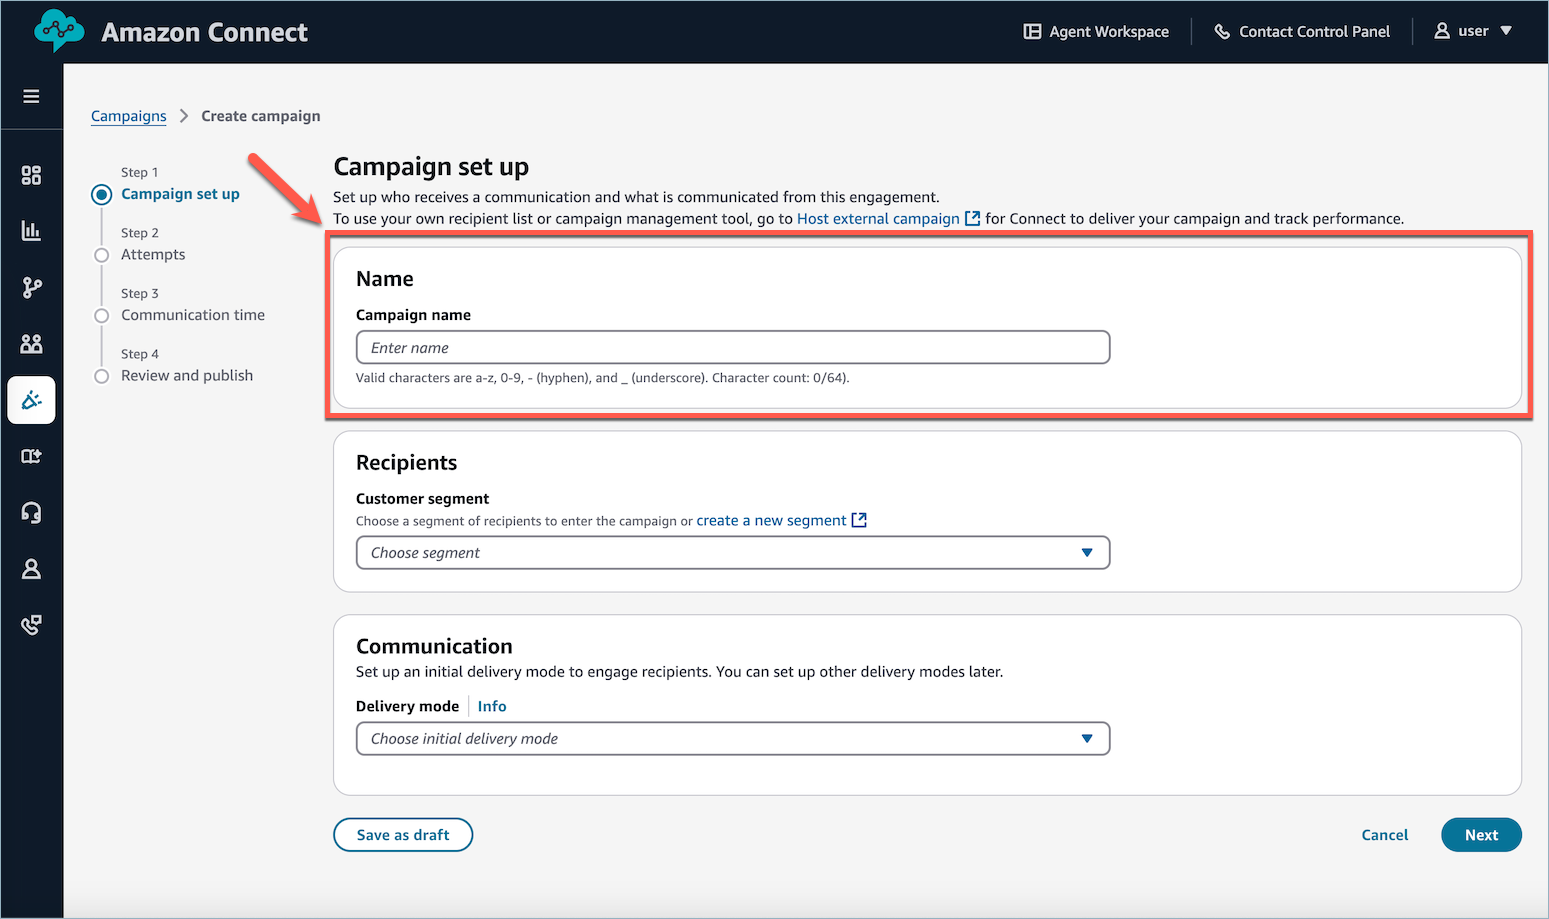Open the Agent Workspace

click(1096, 31)
